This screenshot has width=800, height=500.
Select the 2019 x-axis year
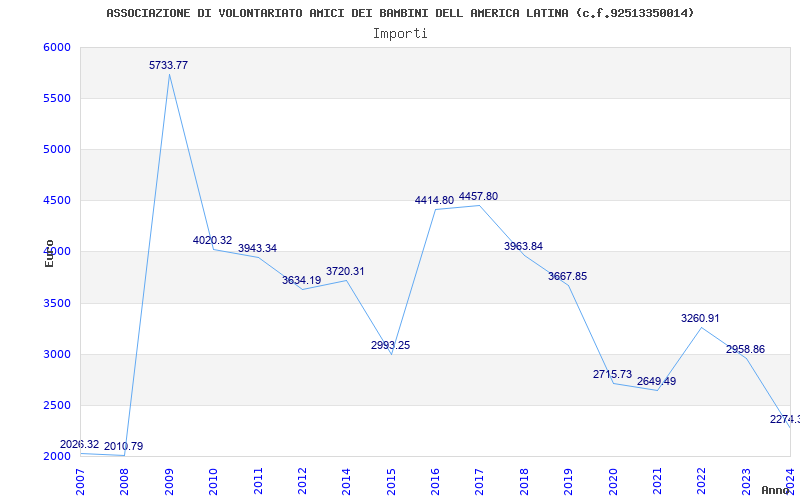(568, 481)
